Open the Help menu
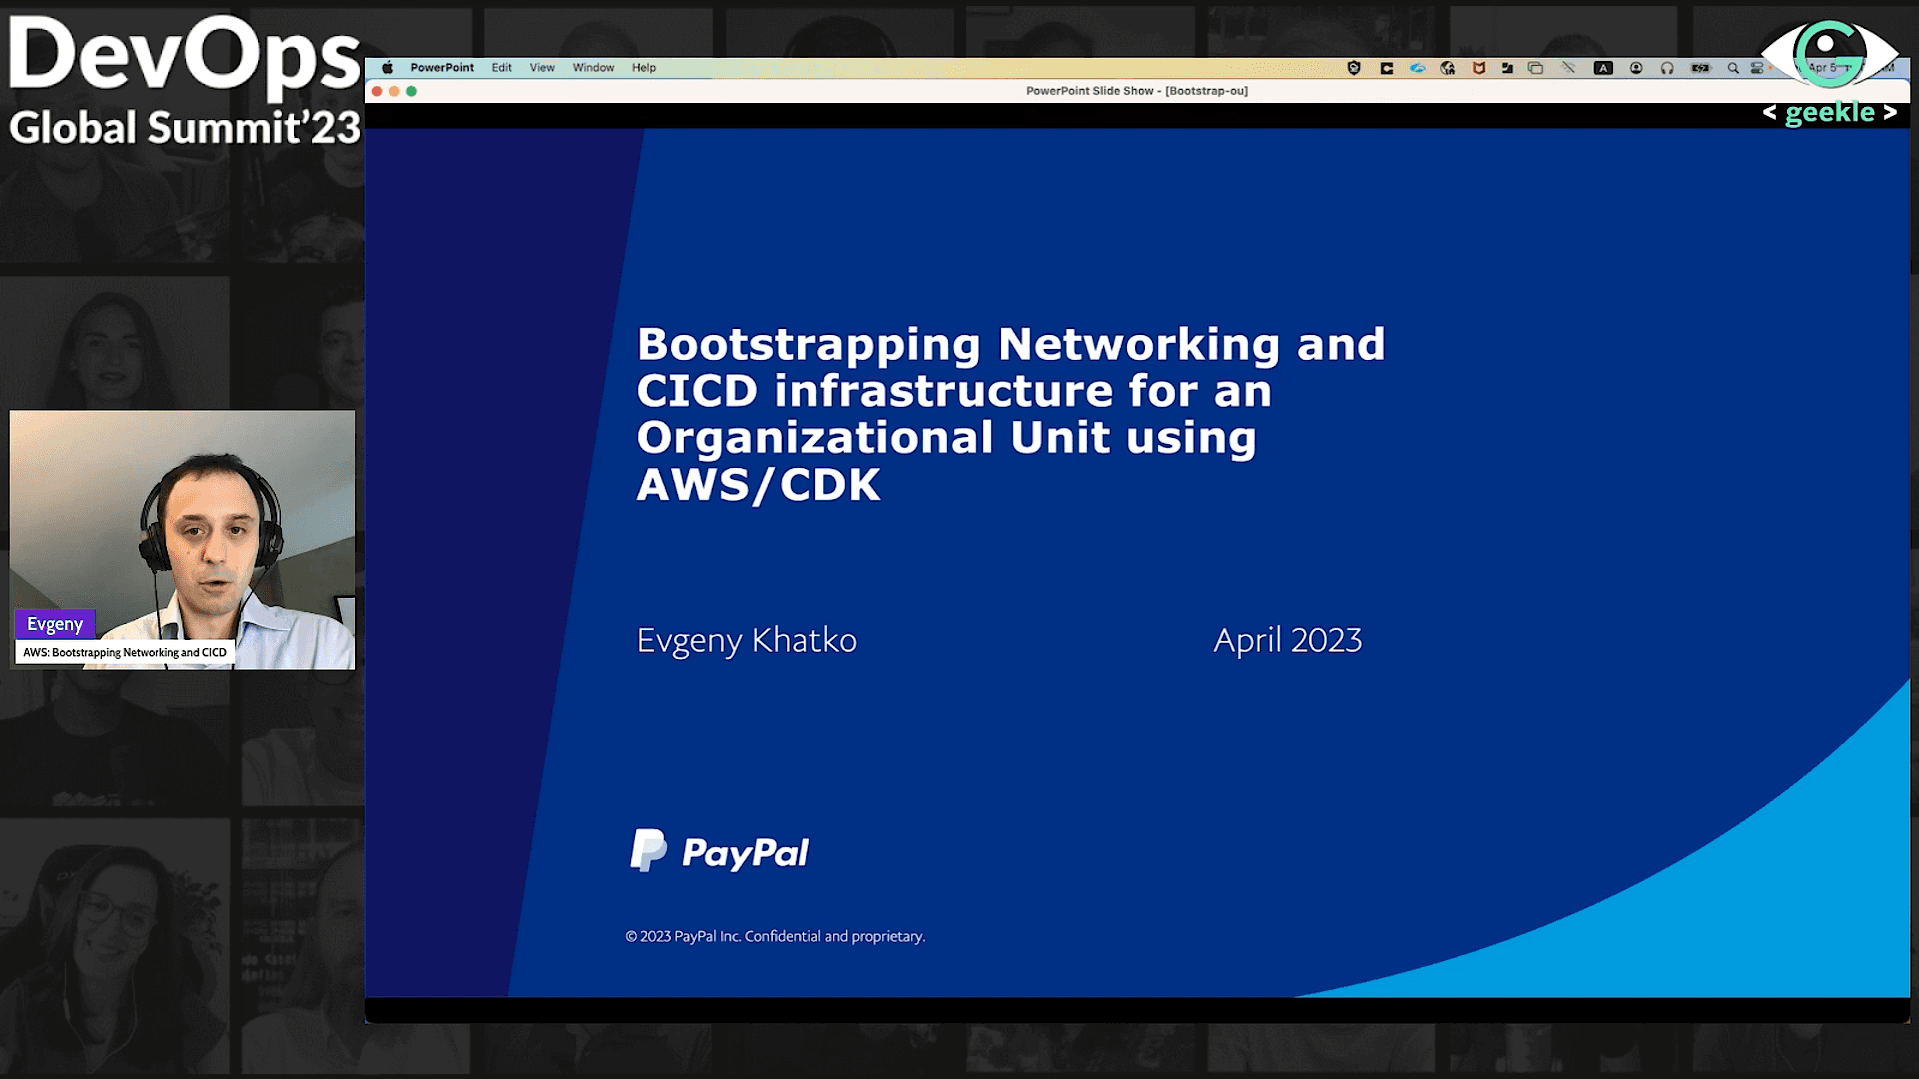1919x1079 pixels. click(644, 68)
